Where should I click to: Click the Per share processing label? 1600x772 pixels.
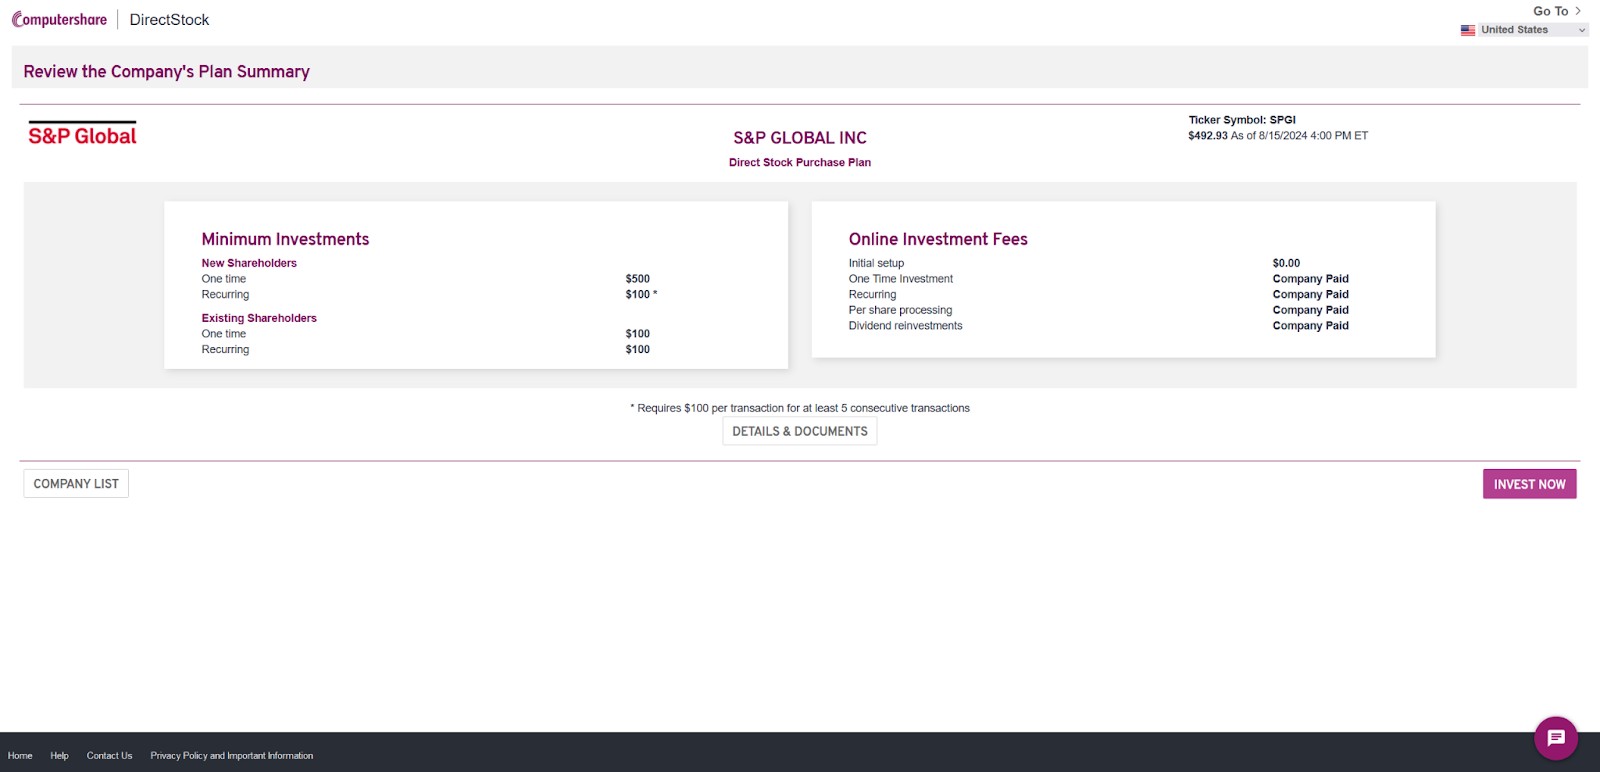(900, 310)
